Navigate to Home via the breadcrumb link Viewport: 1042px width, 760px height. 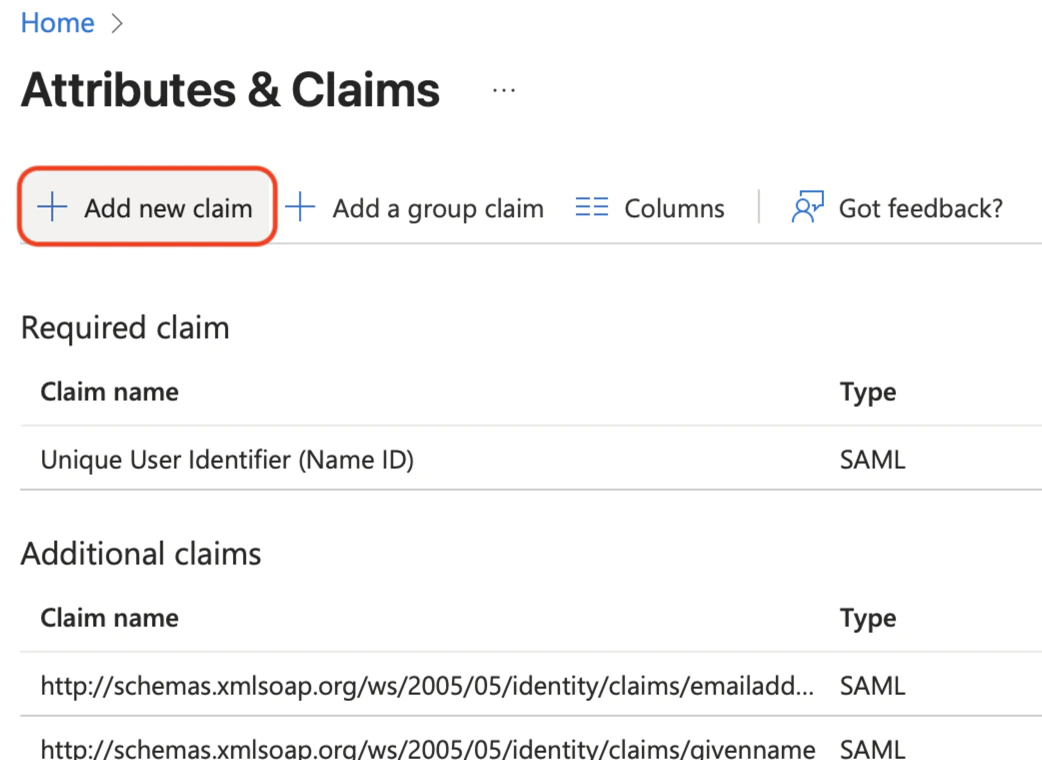(x=56, y=22)
